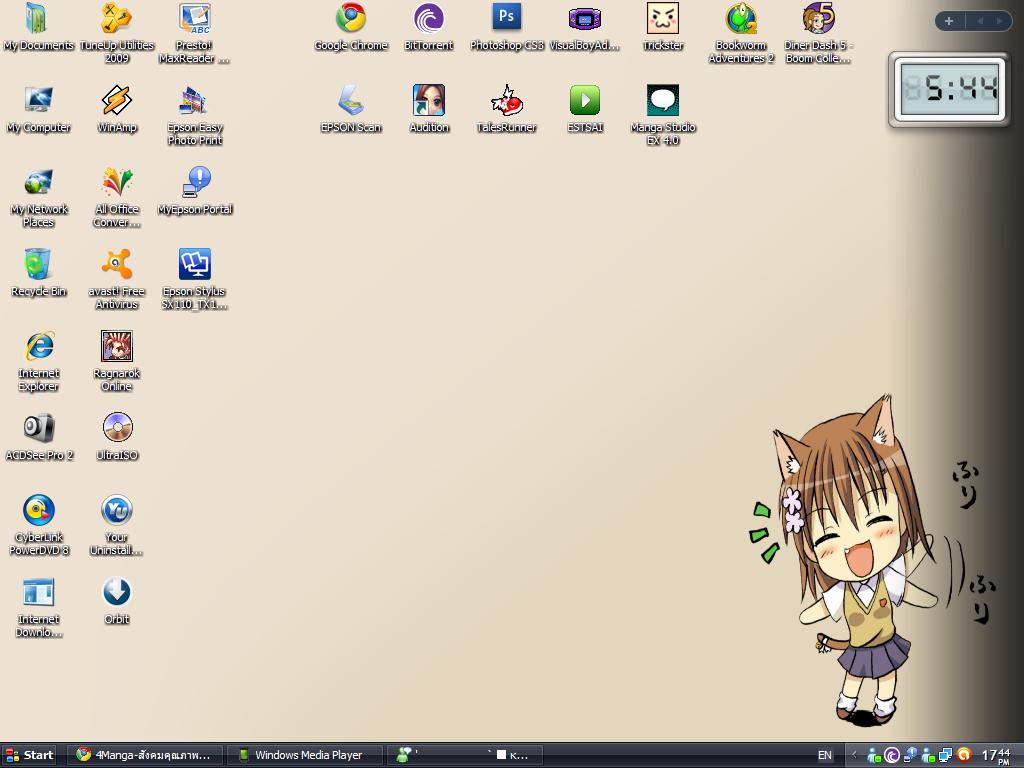
Task: Switch to Windows Media Player taskbar button
Action: [304, 755]
